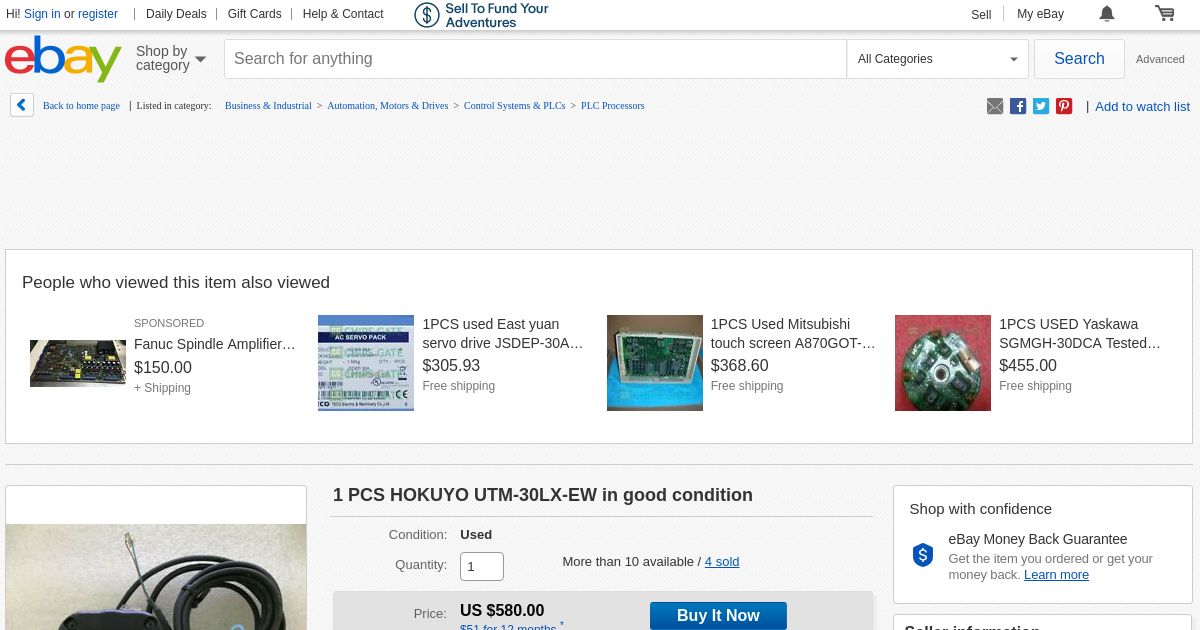1200x630 pixels.
Task: Click the Buy It Now button
Action: point(718,615)
